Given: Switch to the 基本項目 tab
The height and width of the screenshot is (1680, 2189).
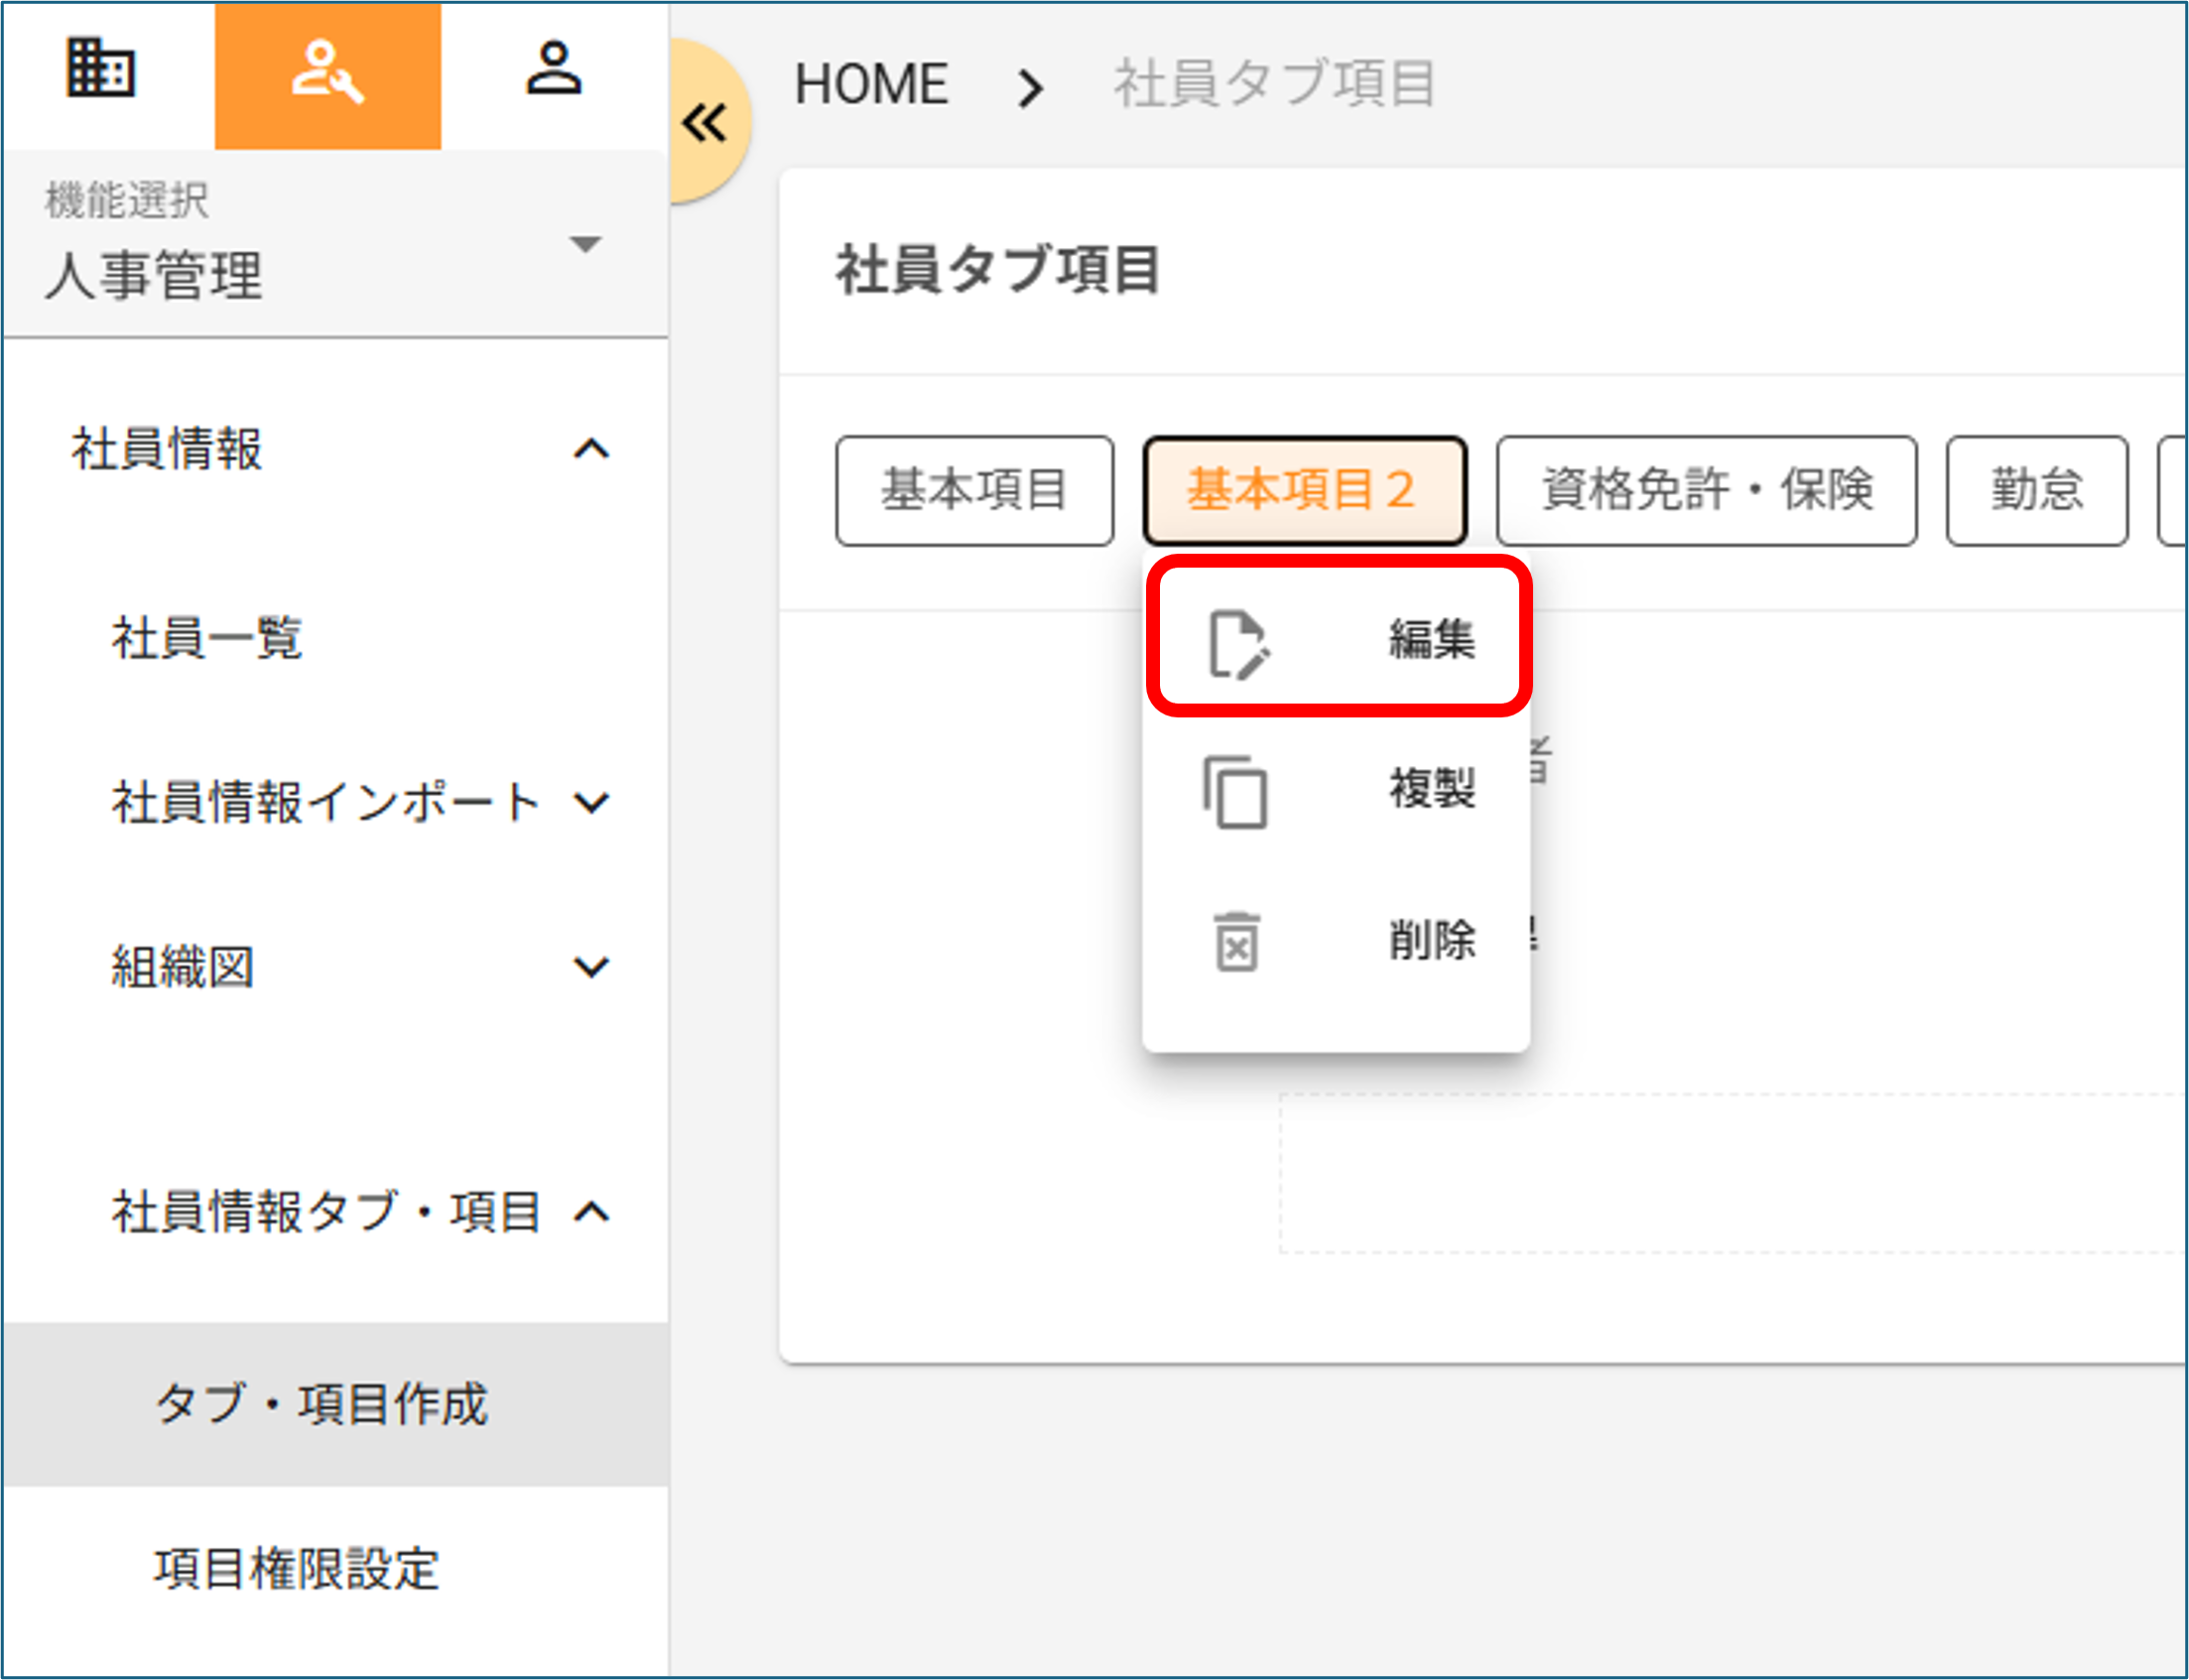Looking at the screenshot, I should 974,489.
